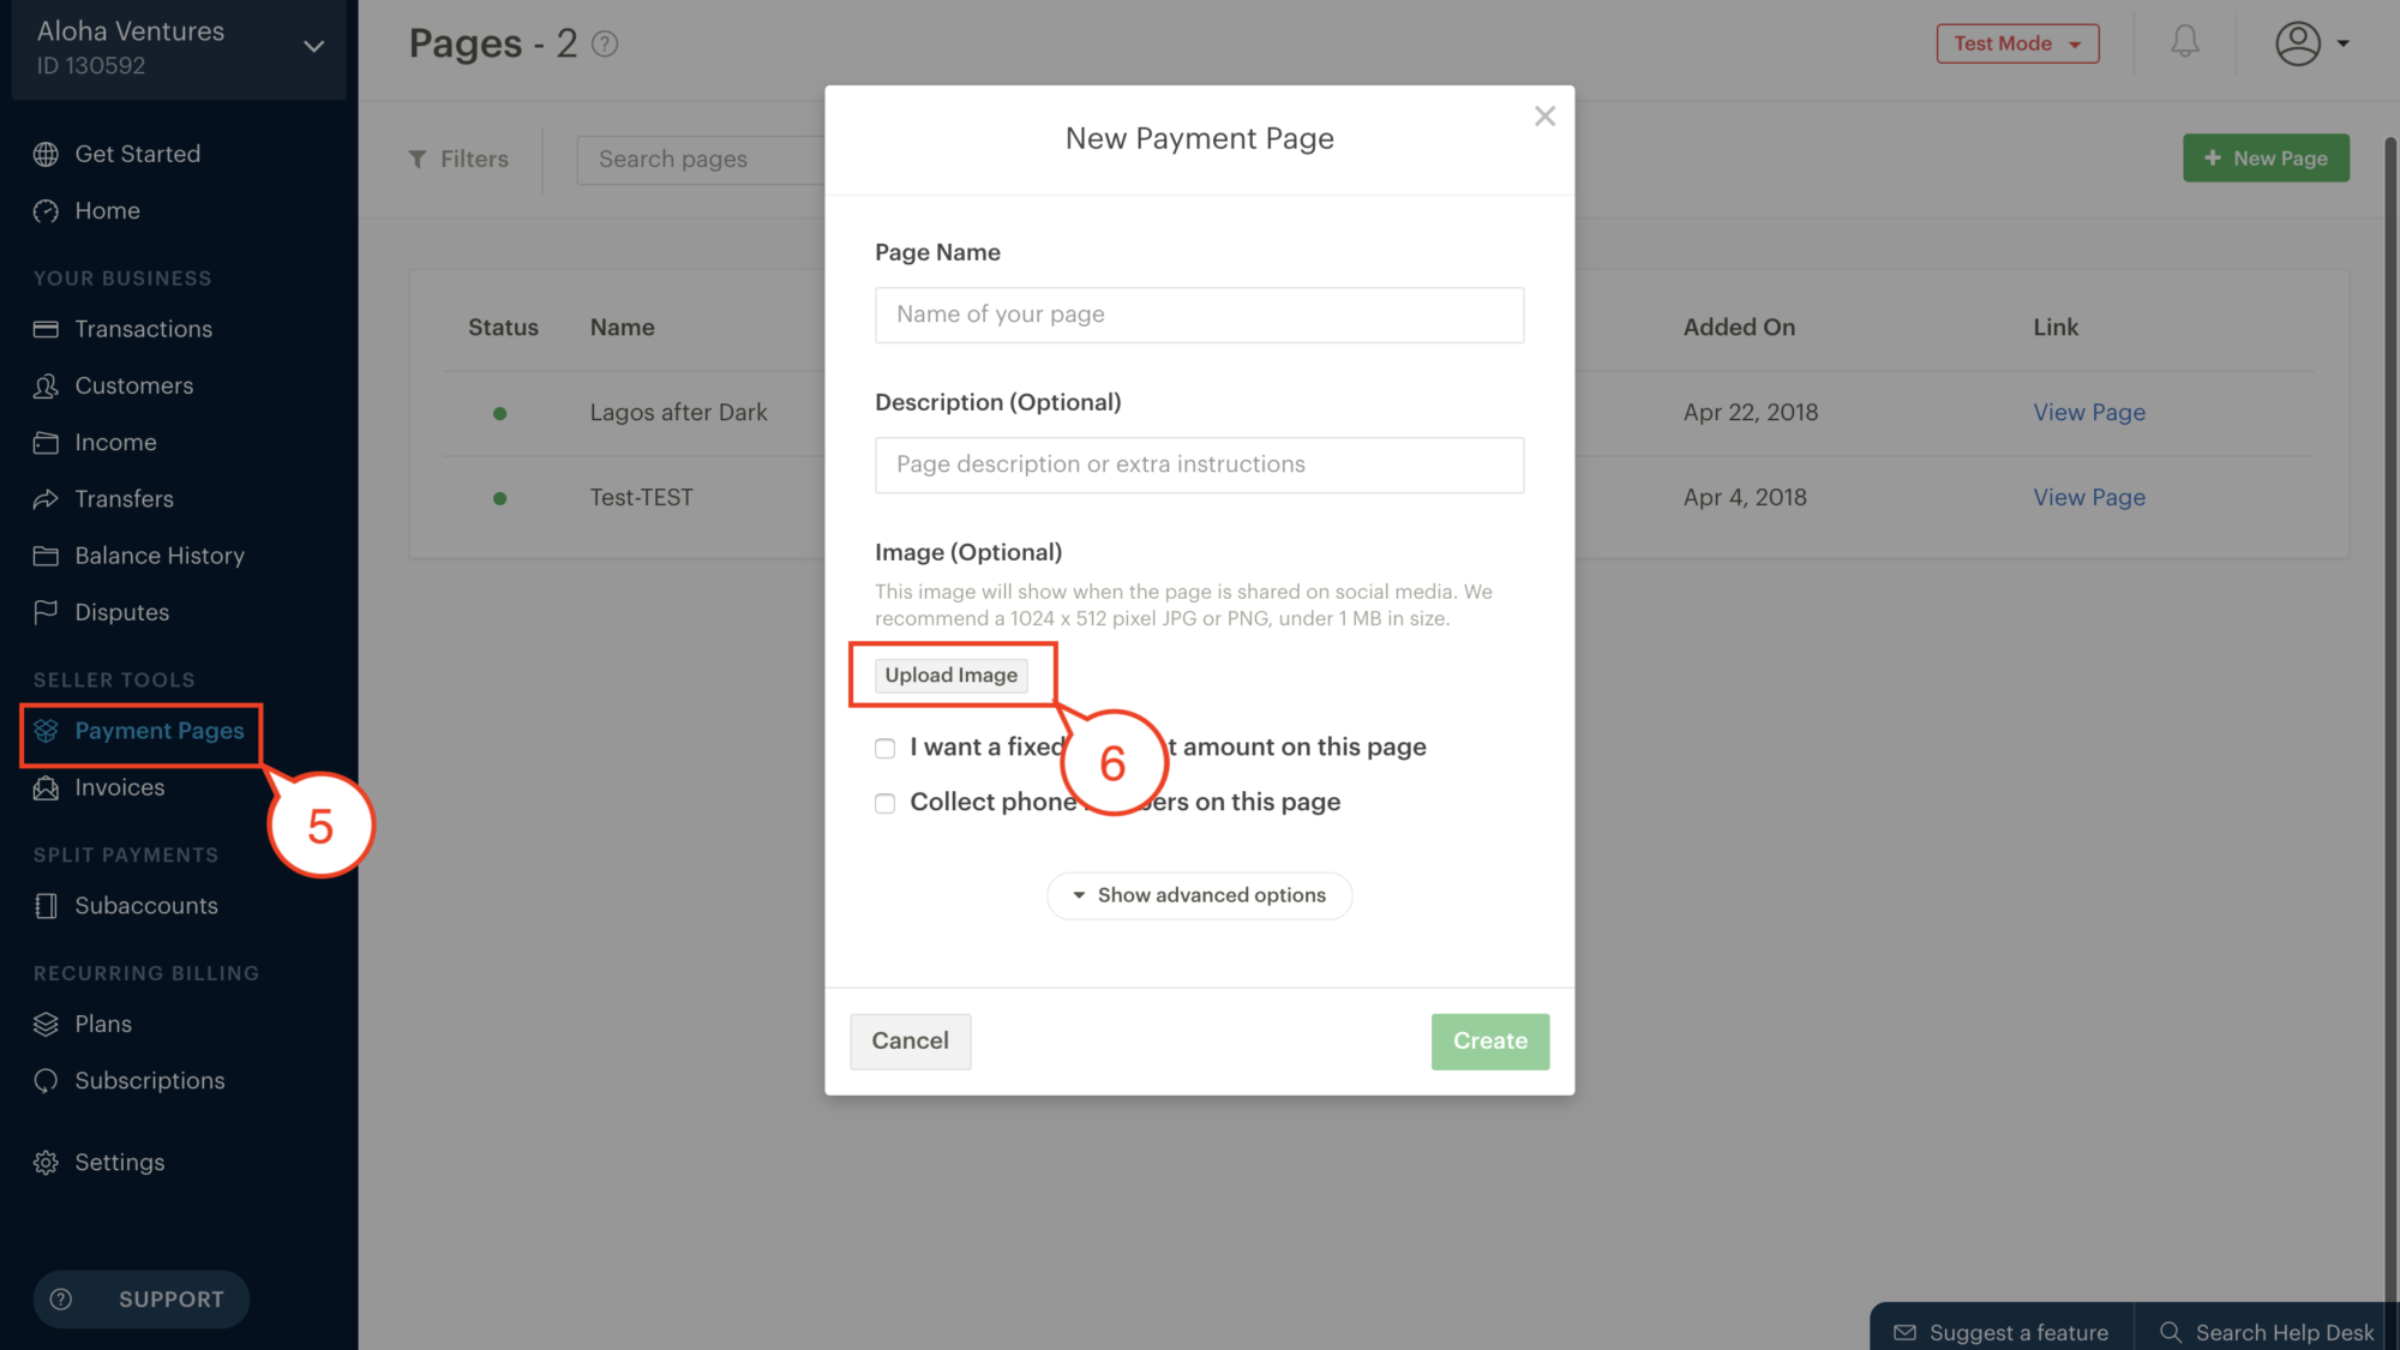View Page for Lagos after Dark

click(2089, 412)
